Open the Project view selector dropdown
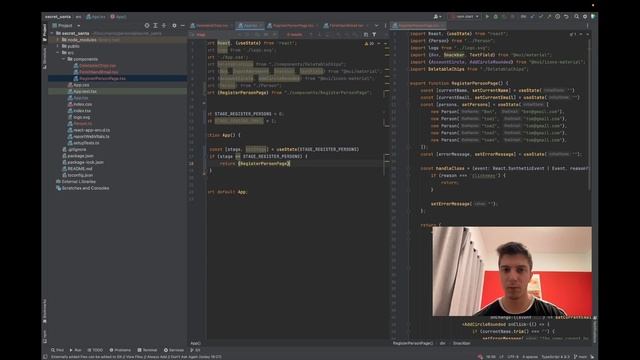The width and height of the screenshot is (640, 360). click(x=67, y=26)
